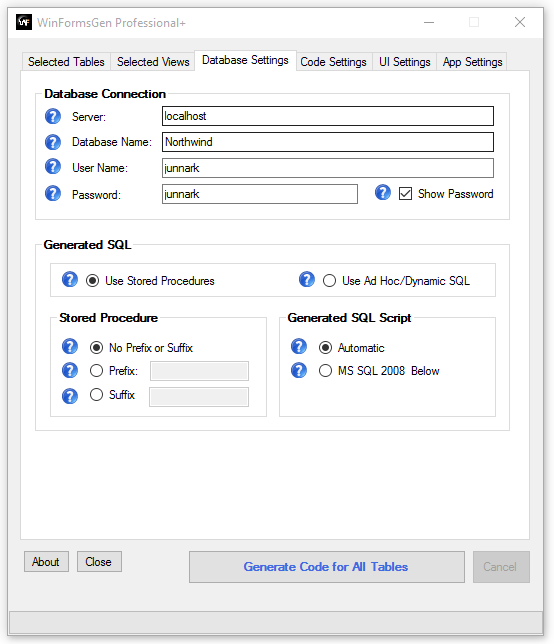This screenshot has height=644, width=554.
Task: Select Use Ad Hoc/Dynamic SQL radio button
Action: pyautogui.click(x=329, y=281)
